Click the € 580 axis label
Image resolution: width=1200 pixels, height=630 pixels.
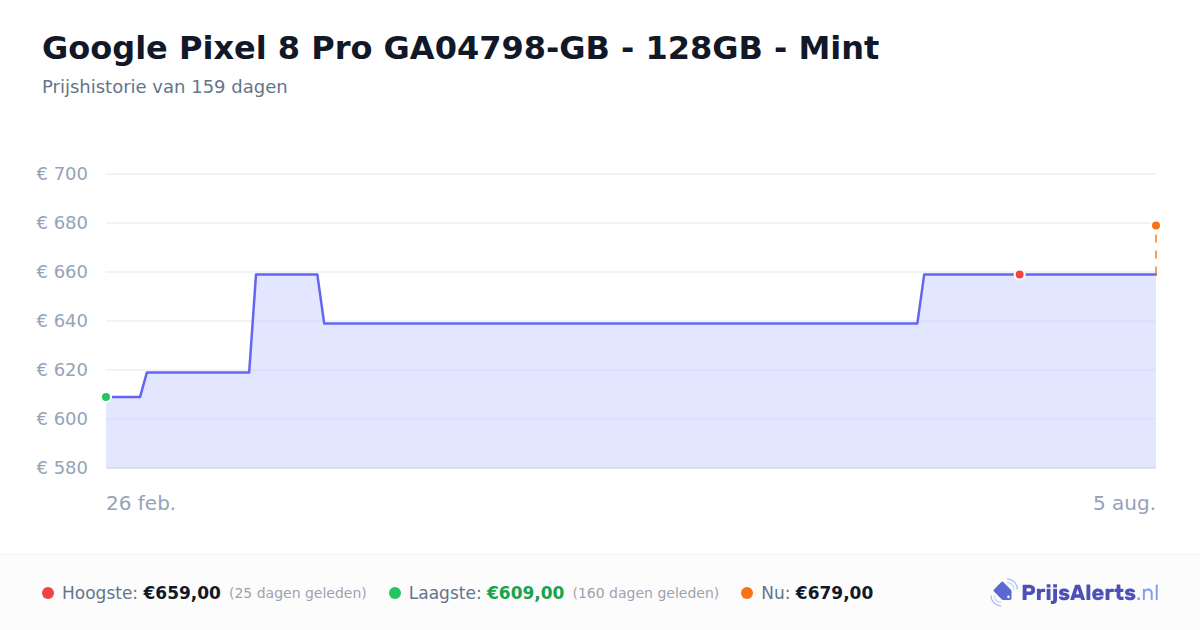(x=62, y=468)
